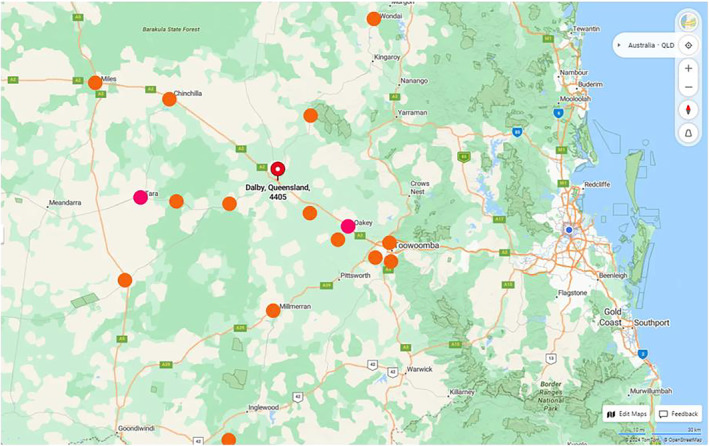Viewport: 709px width, 446px height.
Task: Reset orientation using the compass icon
Action: [688, 110]
